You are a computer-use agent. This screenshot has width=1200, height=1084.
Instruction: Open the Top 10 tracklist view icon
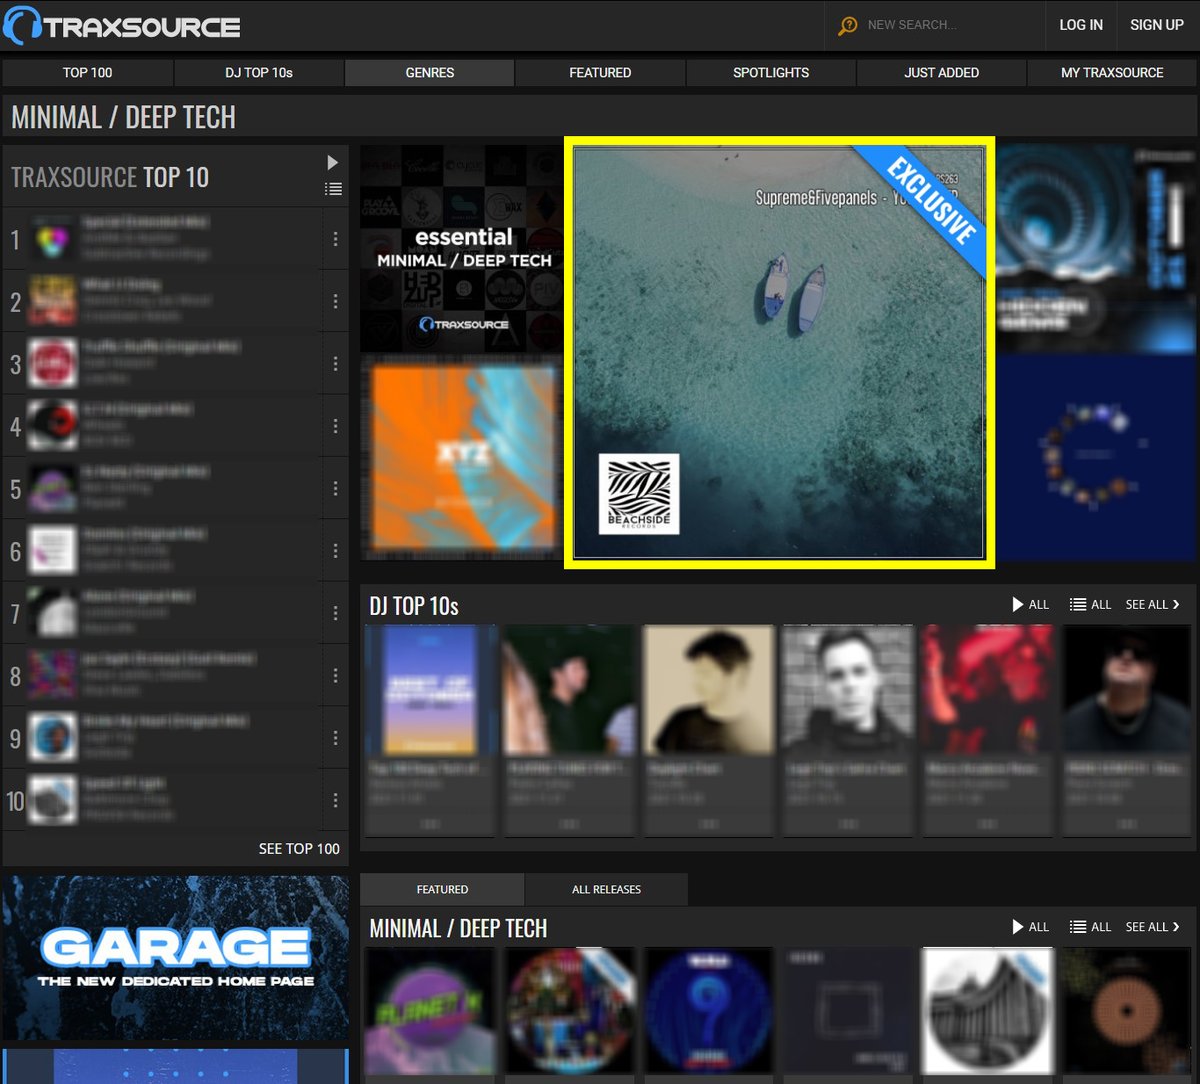[x=333, y=188]
